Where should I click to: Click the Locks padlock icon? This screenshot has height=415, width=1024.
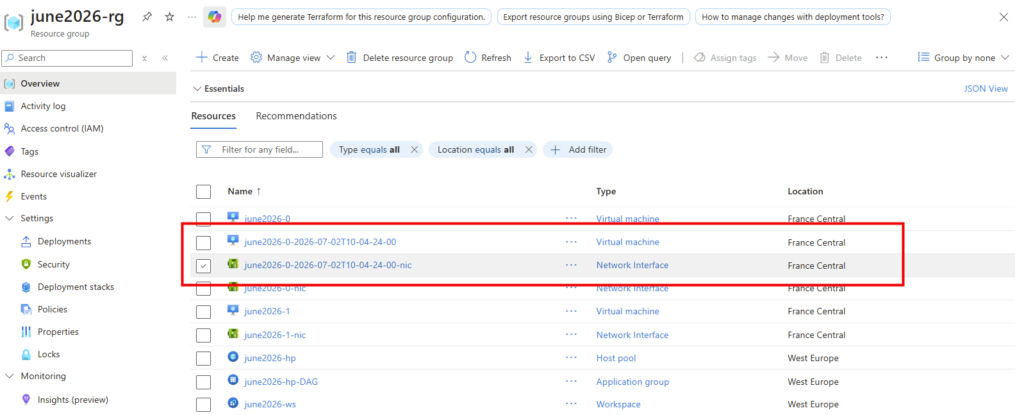click(26, 354)
